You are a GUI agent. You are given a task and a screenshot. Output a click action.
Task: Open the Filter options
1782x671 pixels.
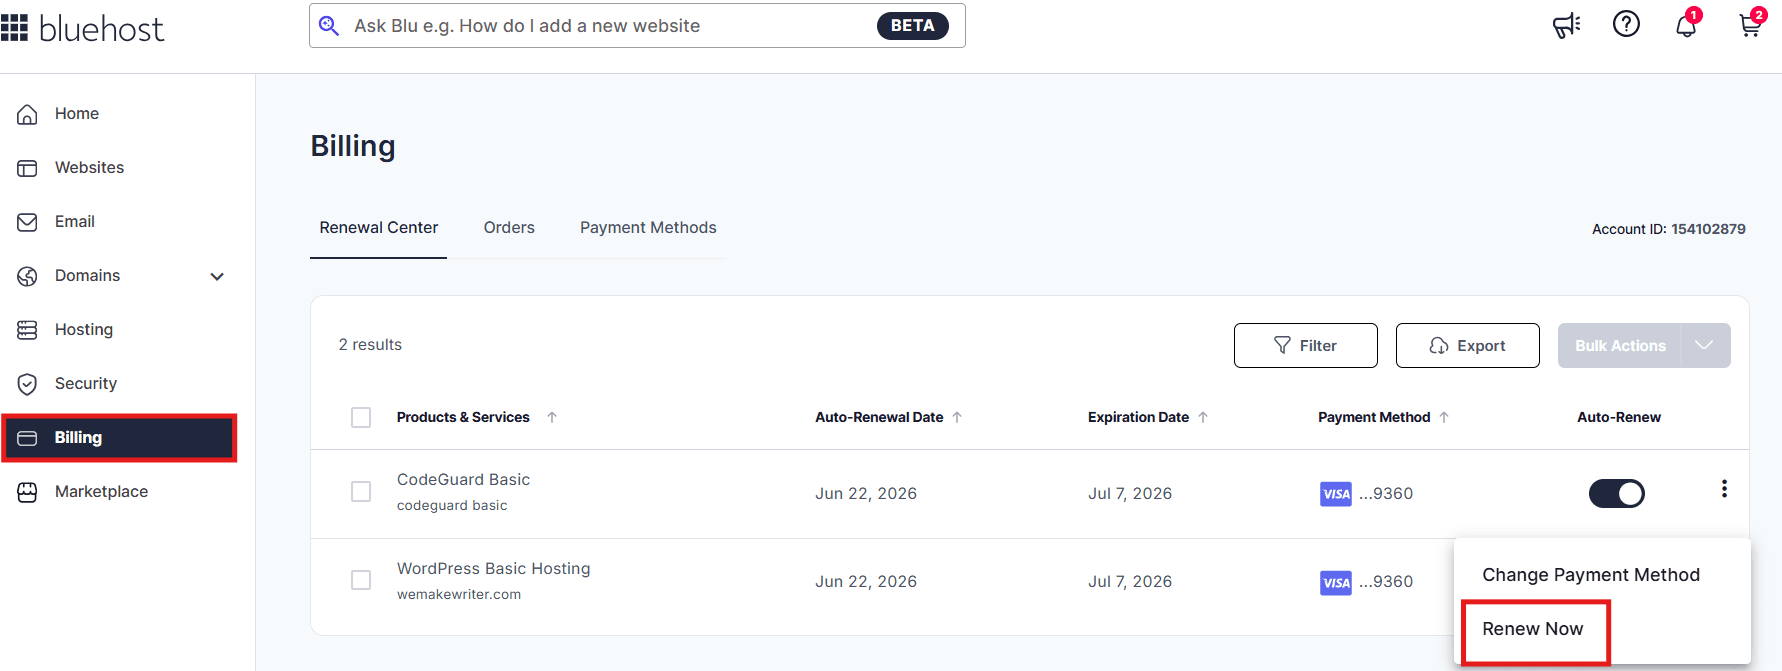tap(1305, 345)
